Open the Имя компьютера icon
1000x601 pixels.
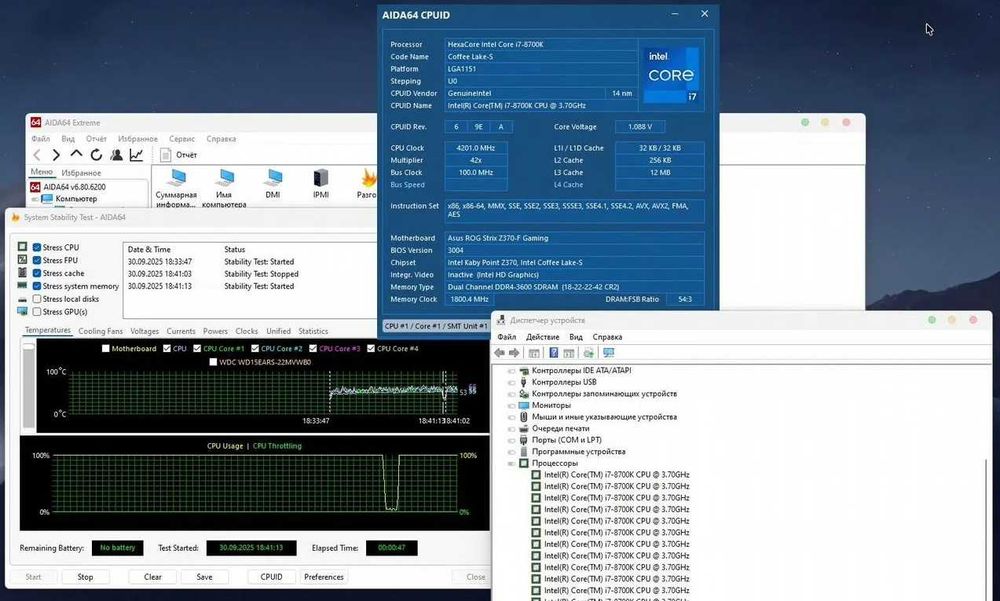point(224,177)
